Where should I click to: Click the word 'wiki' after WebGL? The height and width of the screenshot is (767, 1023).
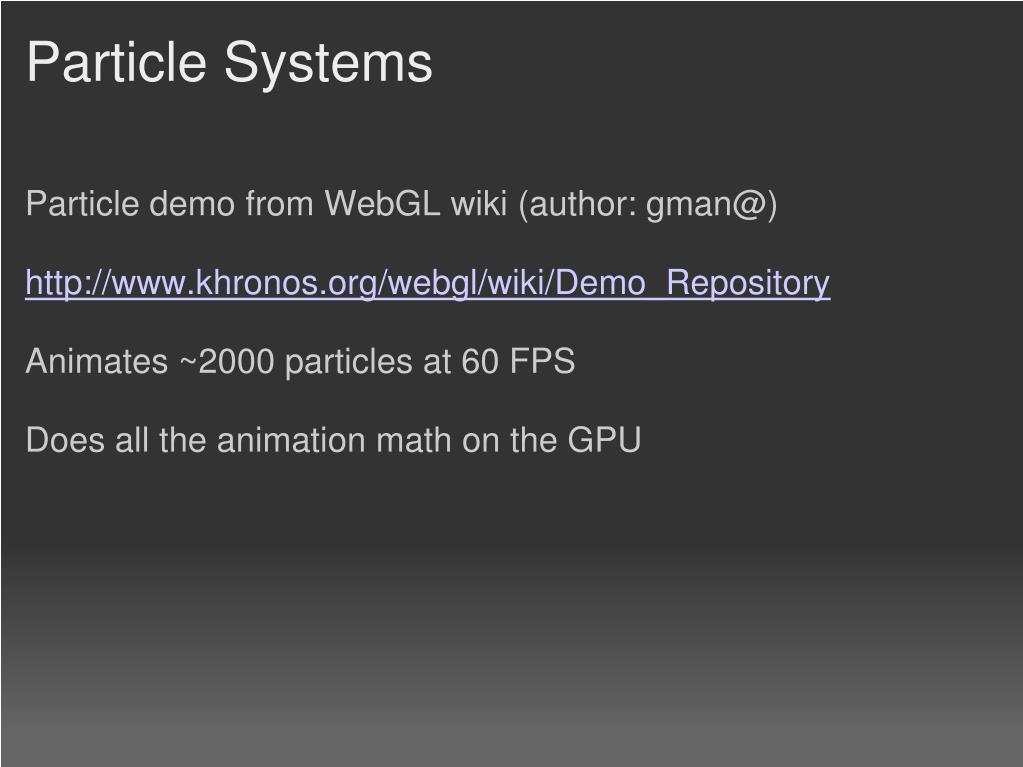click(479, 203)
